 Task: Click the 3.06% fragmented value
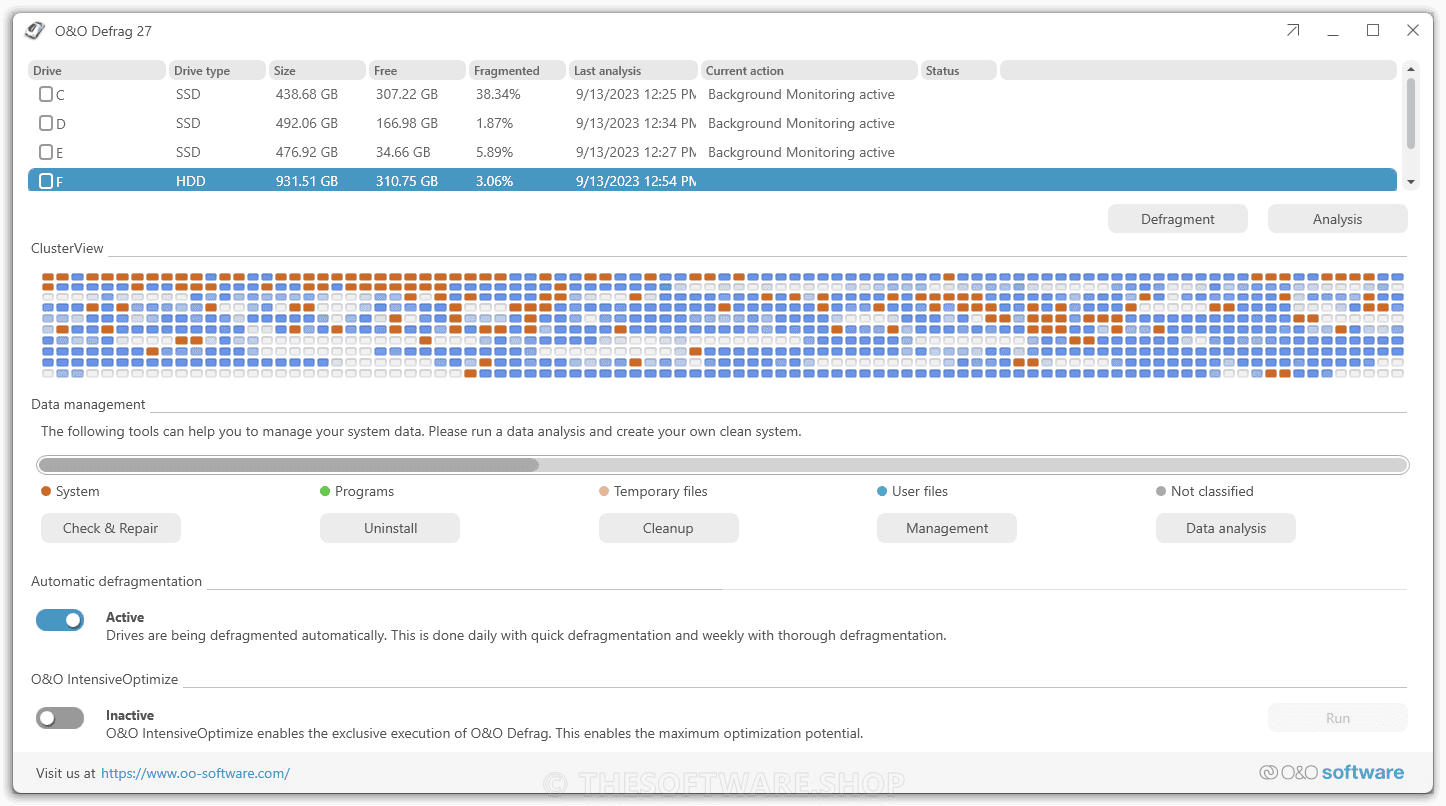pyautogui.click(x=494, y=181)
